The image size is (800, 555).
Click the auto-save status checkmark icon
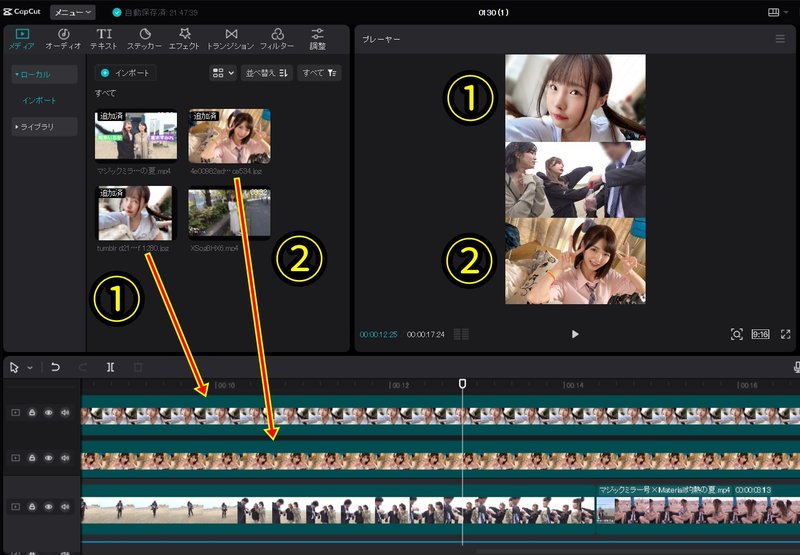click(x=117, y=12)
